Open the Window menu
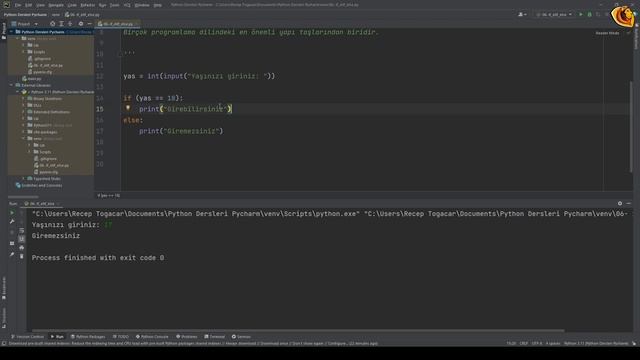The image size is (640, 360). pos(142,5)
